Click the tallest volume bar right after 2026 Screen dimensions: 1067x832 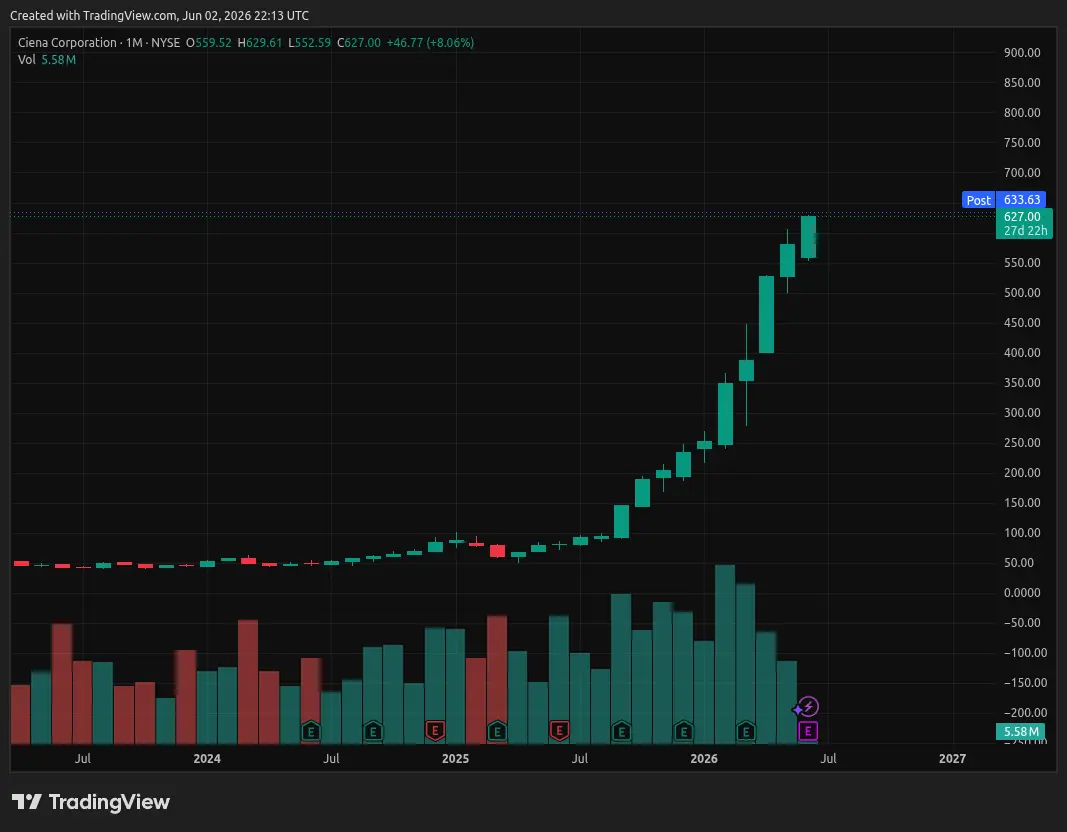(725, 654)
